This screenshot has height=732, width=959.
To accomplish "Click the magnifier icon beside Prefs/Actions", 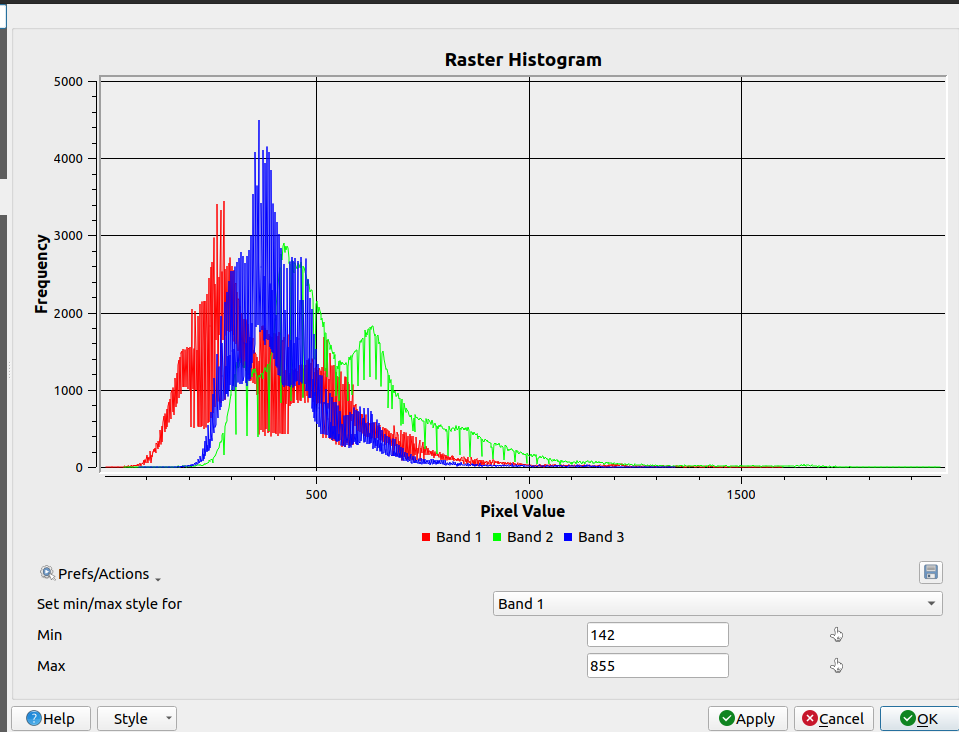I will pos(46,573).
